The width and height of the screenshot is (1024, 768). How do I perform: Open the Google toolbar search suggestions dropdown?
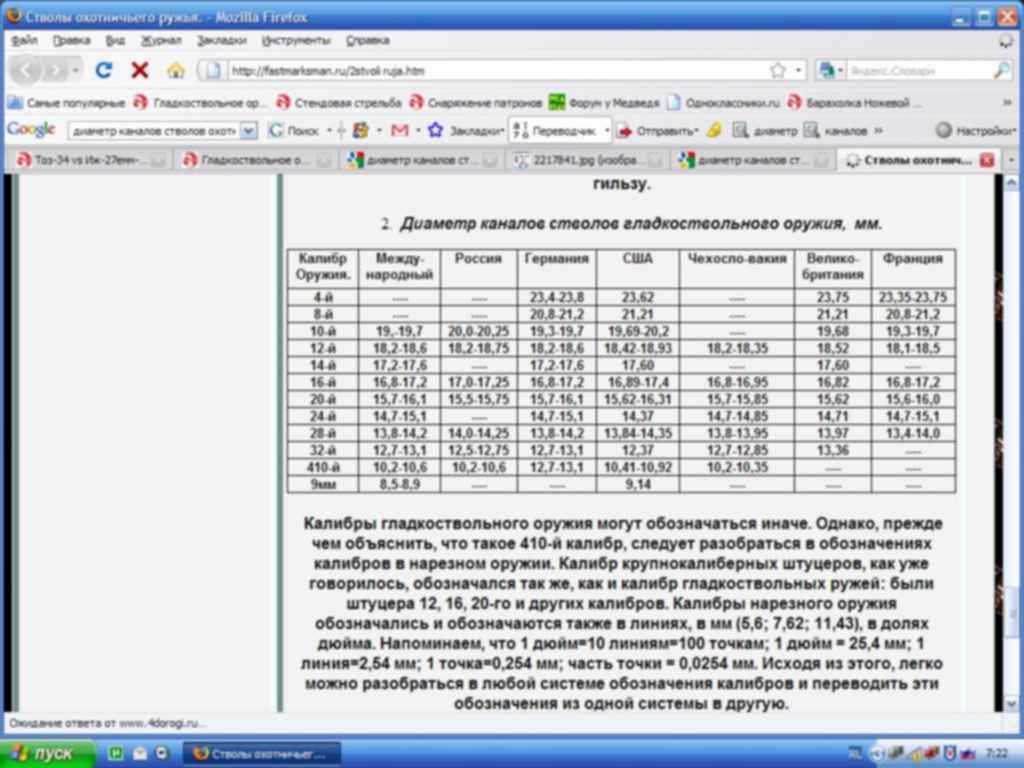249,130
